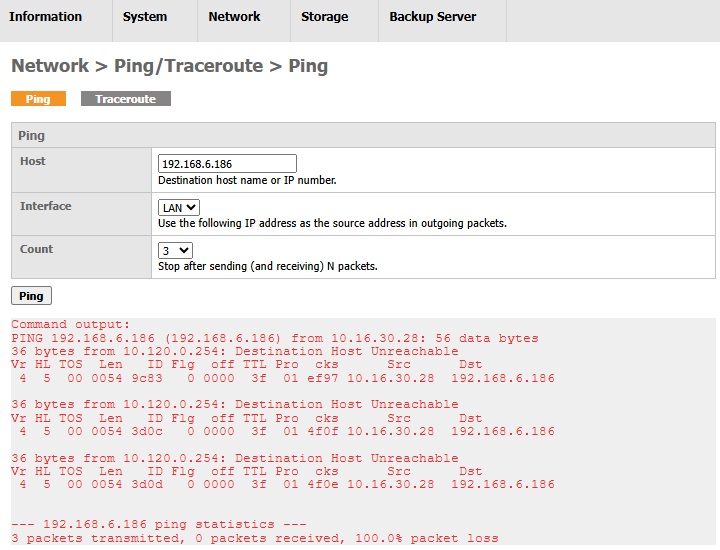Viewport: 720px width, 550px height.
Task: Click the Count field label
Action: 37,249
